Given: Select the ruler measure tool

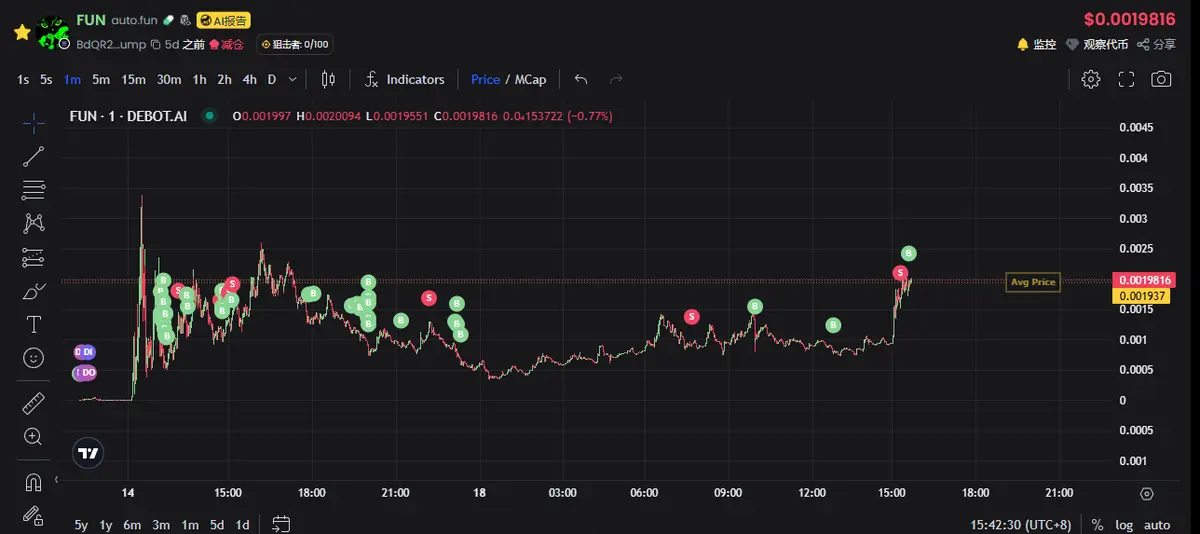Looking at the screenshot, I should coord(33,403).
